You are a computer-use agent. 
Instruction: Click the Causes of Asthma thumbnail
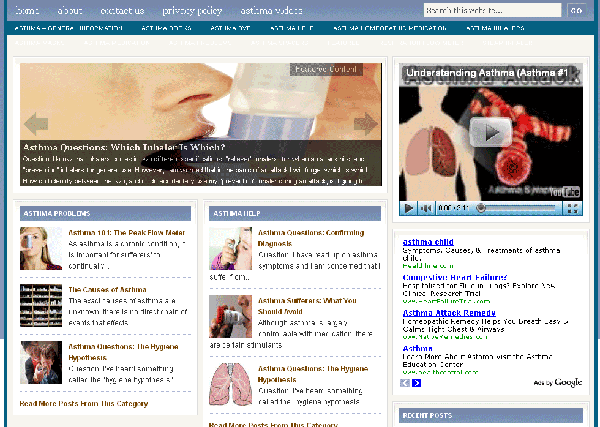[41, 305]
